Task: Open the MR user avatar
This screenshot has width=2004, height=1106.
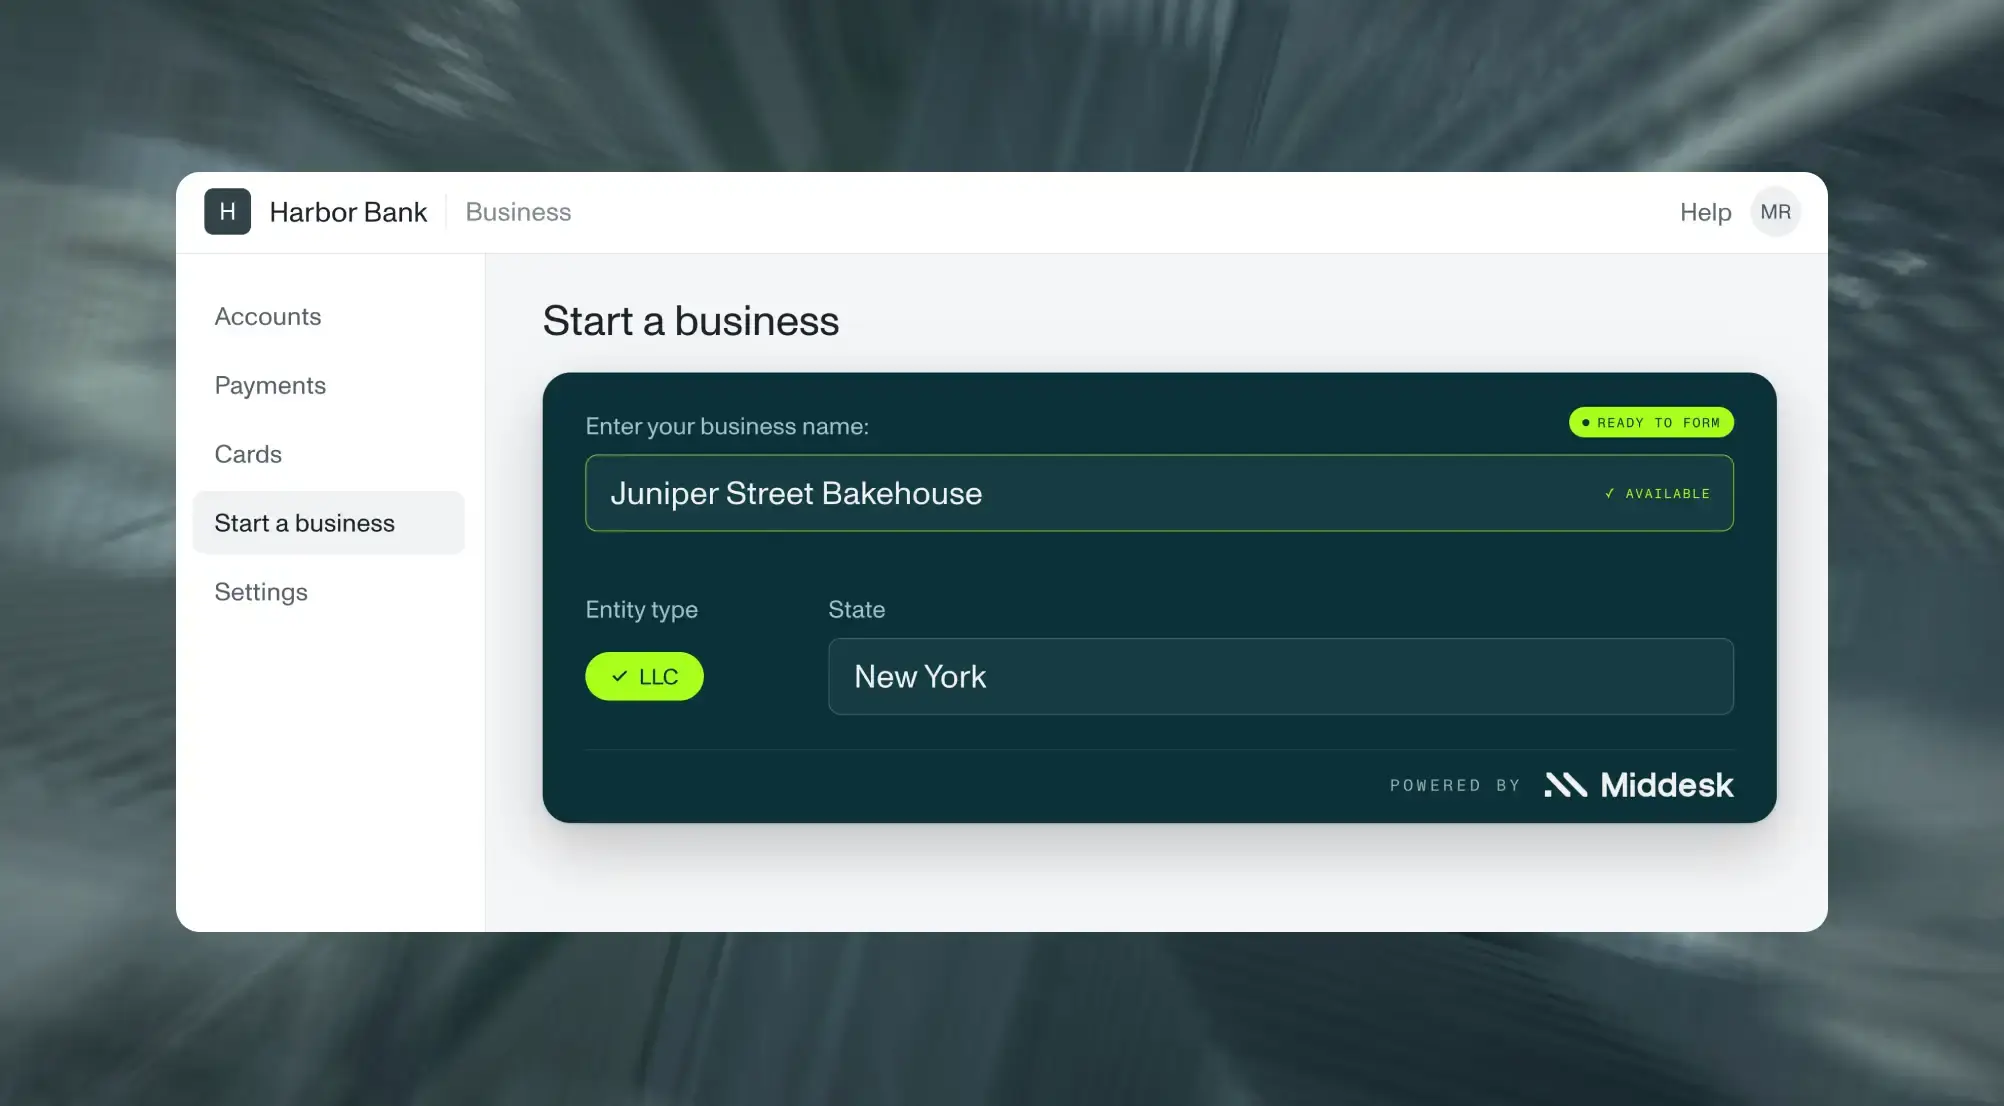Action: [1775, 212]
